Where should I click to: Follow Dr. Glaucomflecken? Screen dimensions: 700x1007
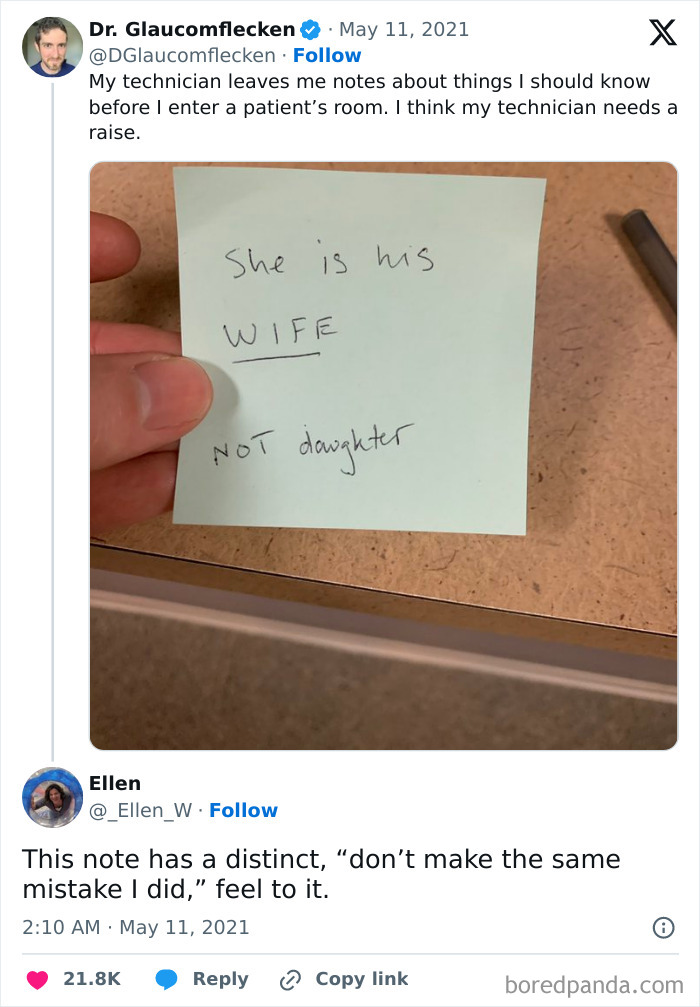click(x=328, y=55)
